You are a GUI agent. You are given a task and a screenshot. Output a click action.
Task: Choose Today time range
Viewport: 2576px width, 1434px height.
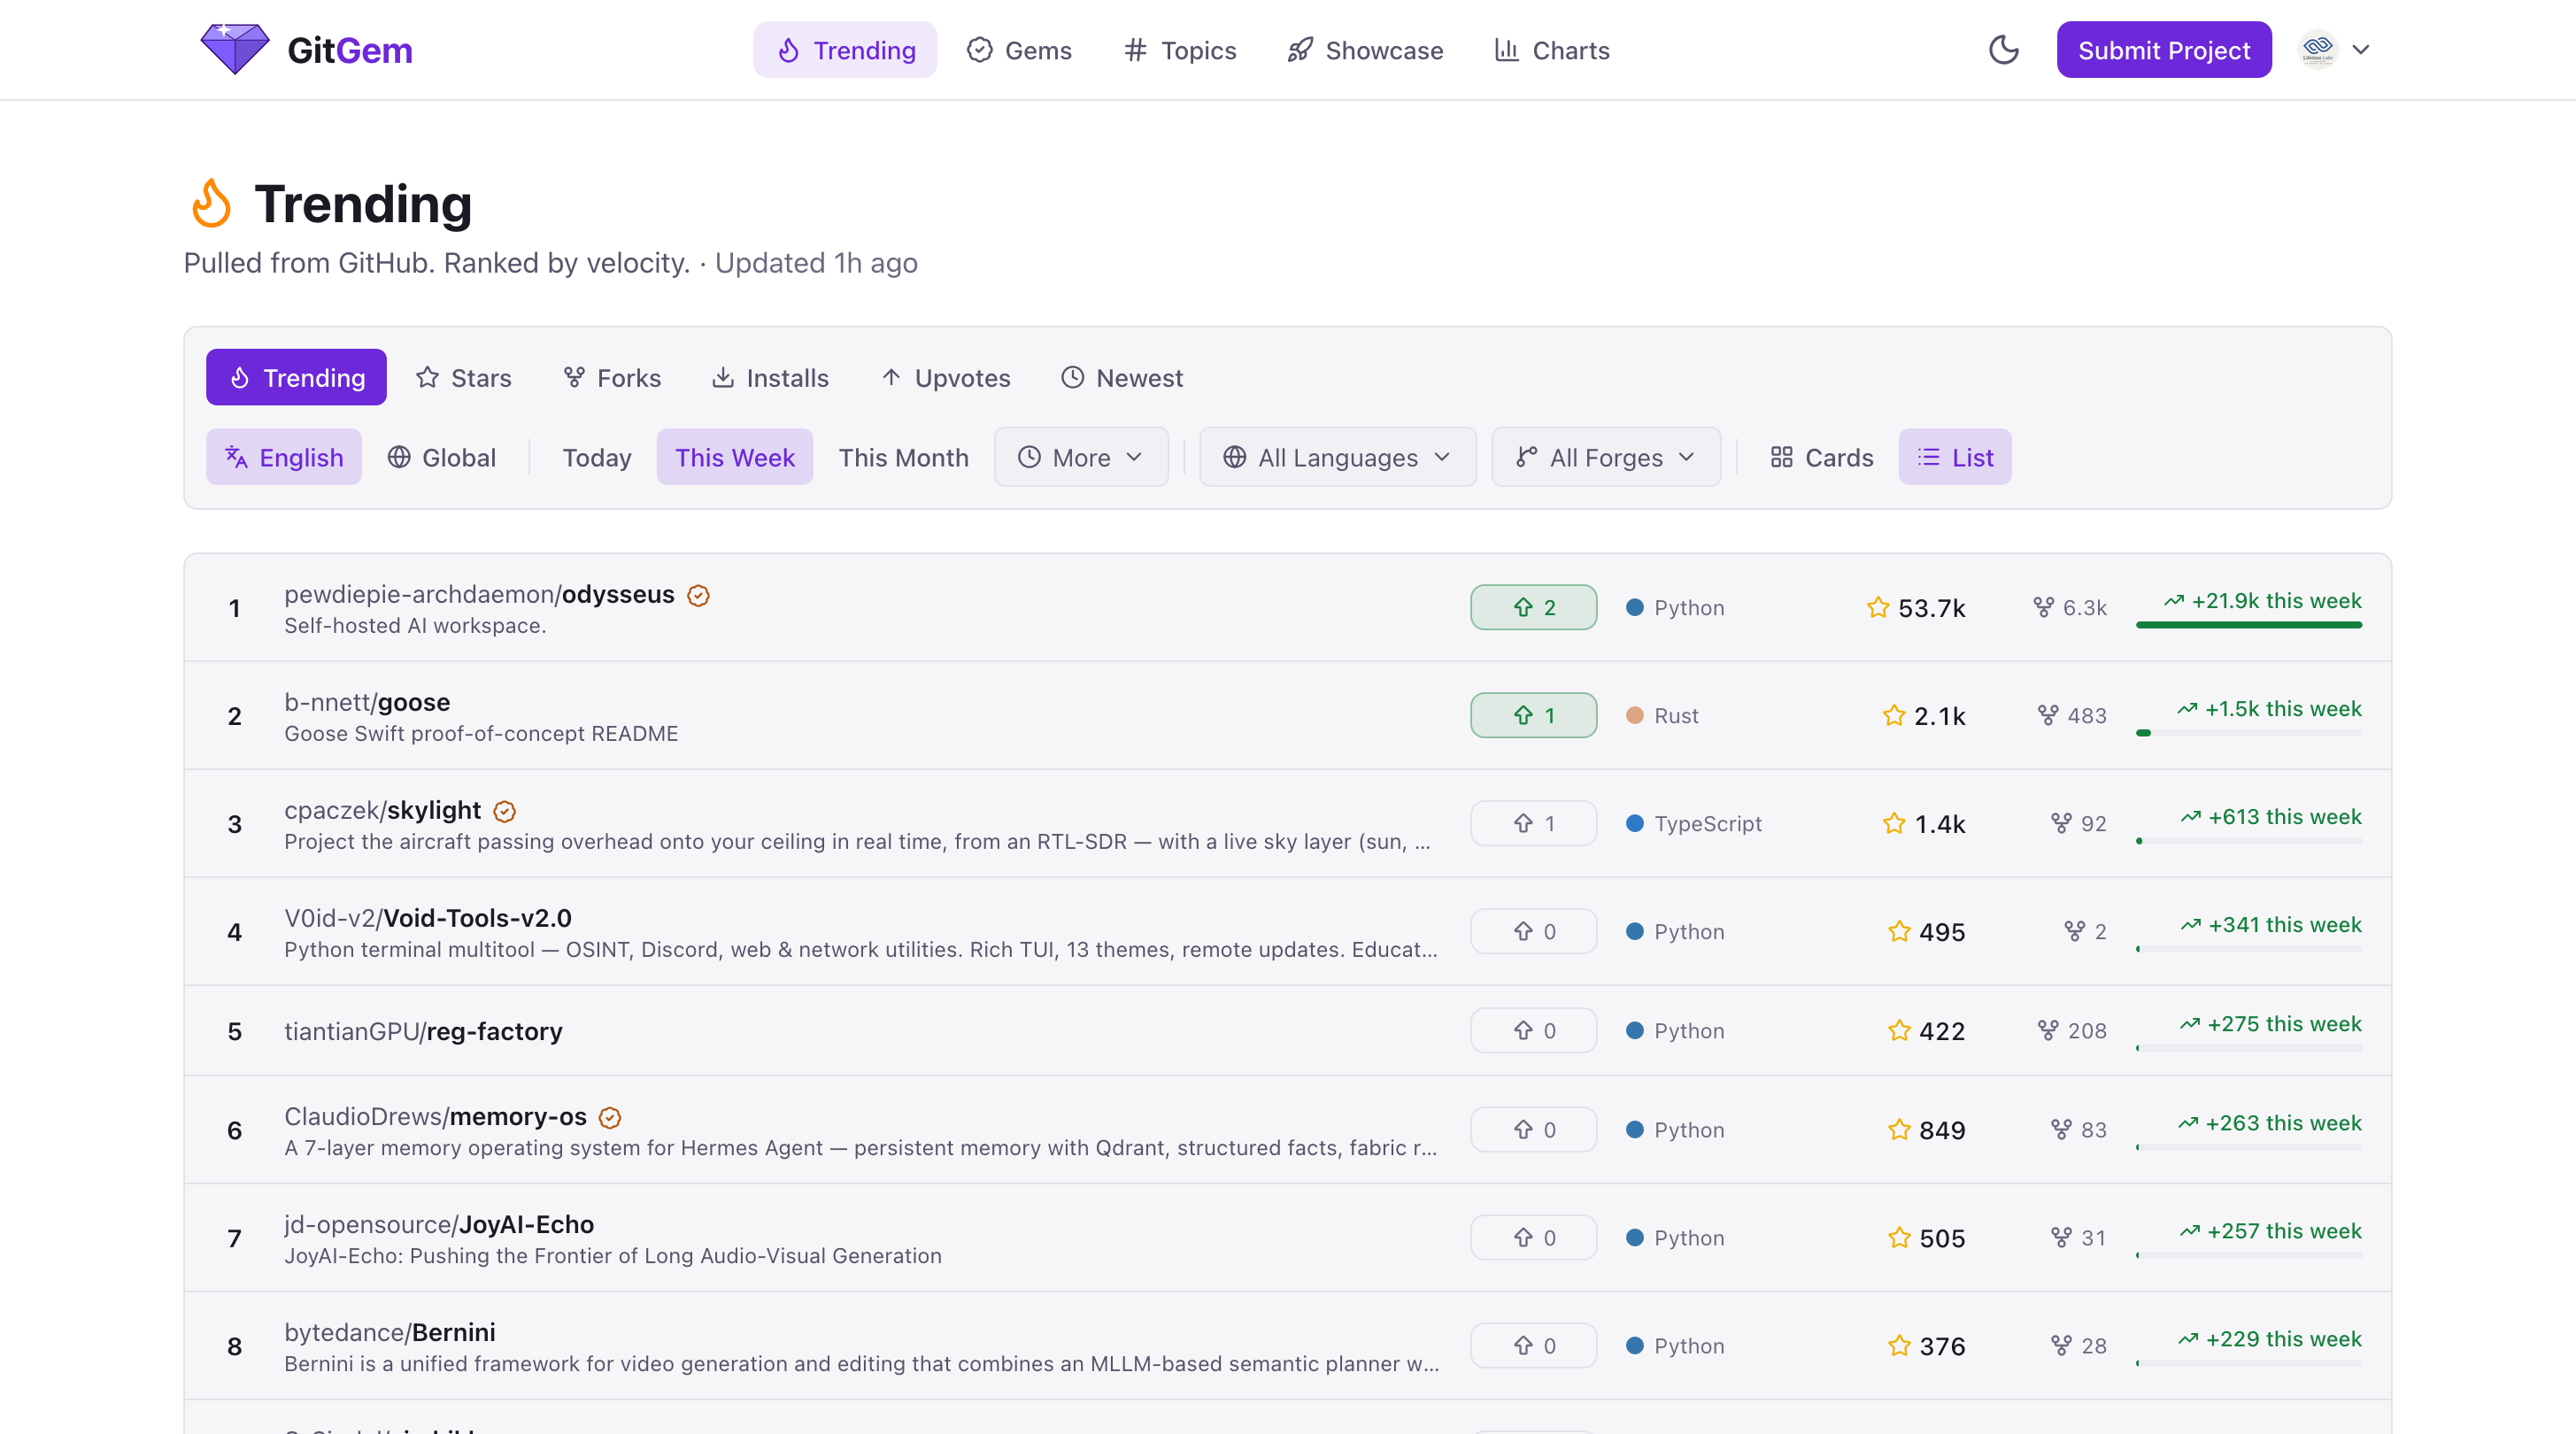click(597, 457)
